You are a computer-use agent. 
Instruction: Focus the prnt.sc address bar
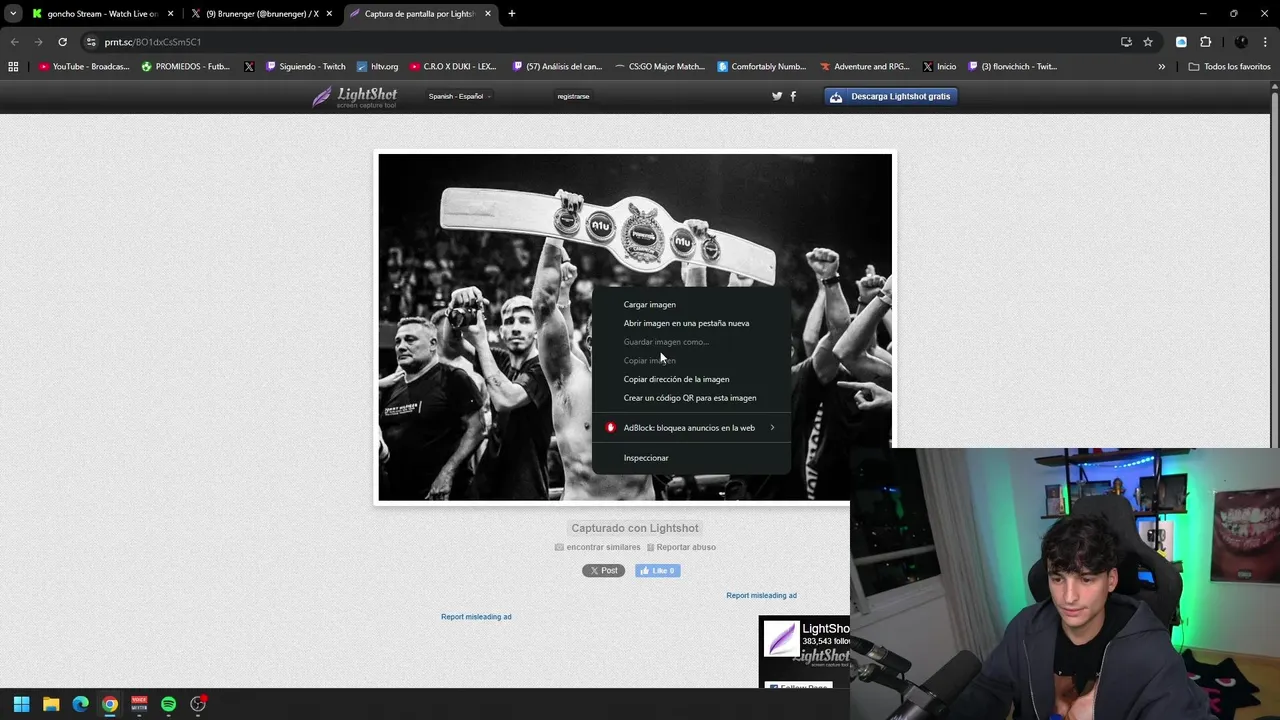600,42
